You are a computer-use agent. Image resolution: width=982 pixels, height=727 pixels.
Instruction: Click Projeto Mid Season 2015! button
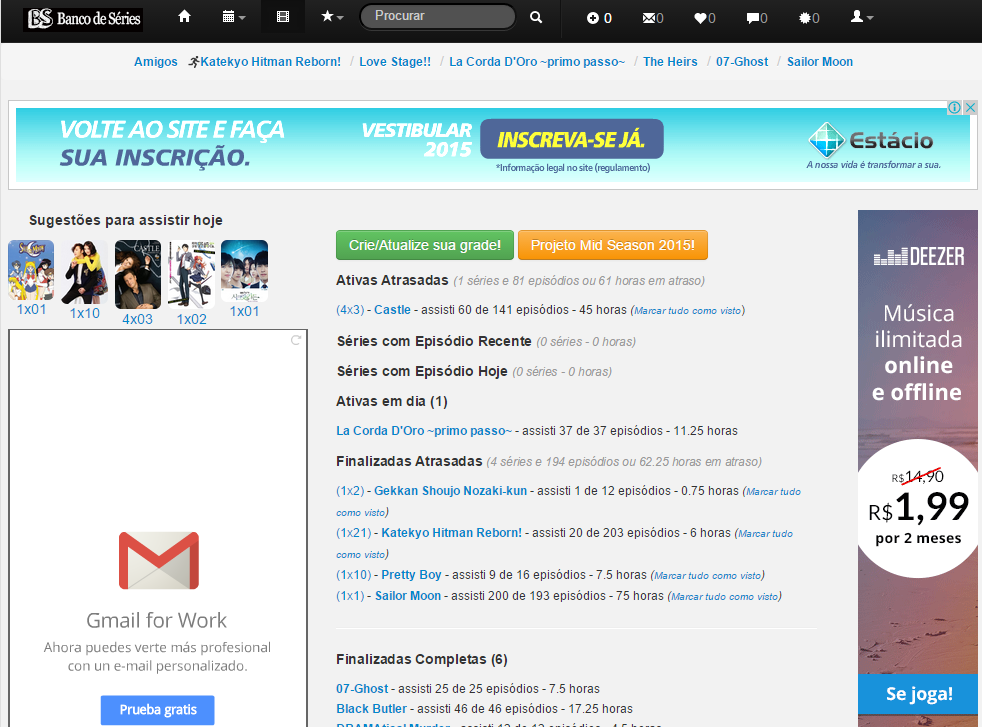tap(612, 245)
